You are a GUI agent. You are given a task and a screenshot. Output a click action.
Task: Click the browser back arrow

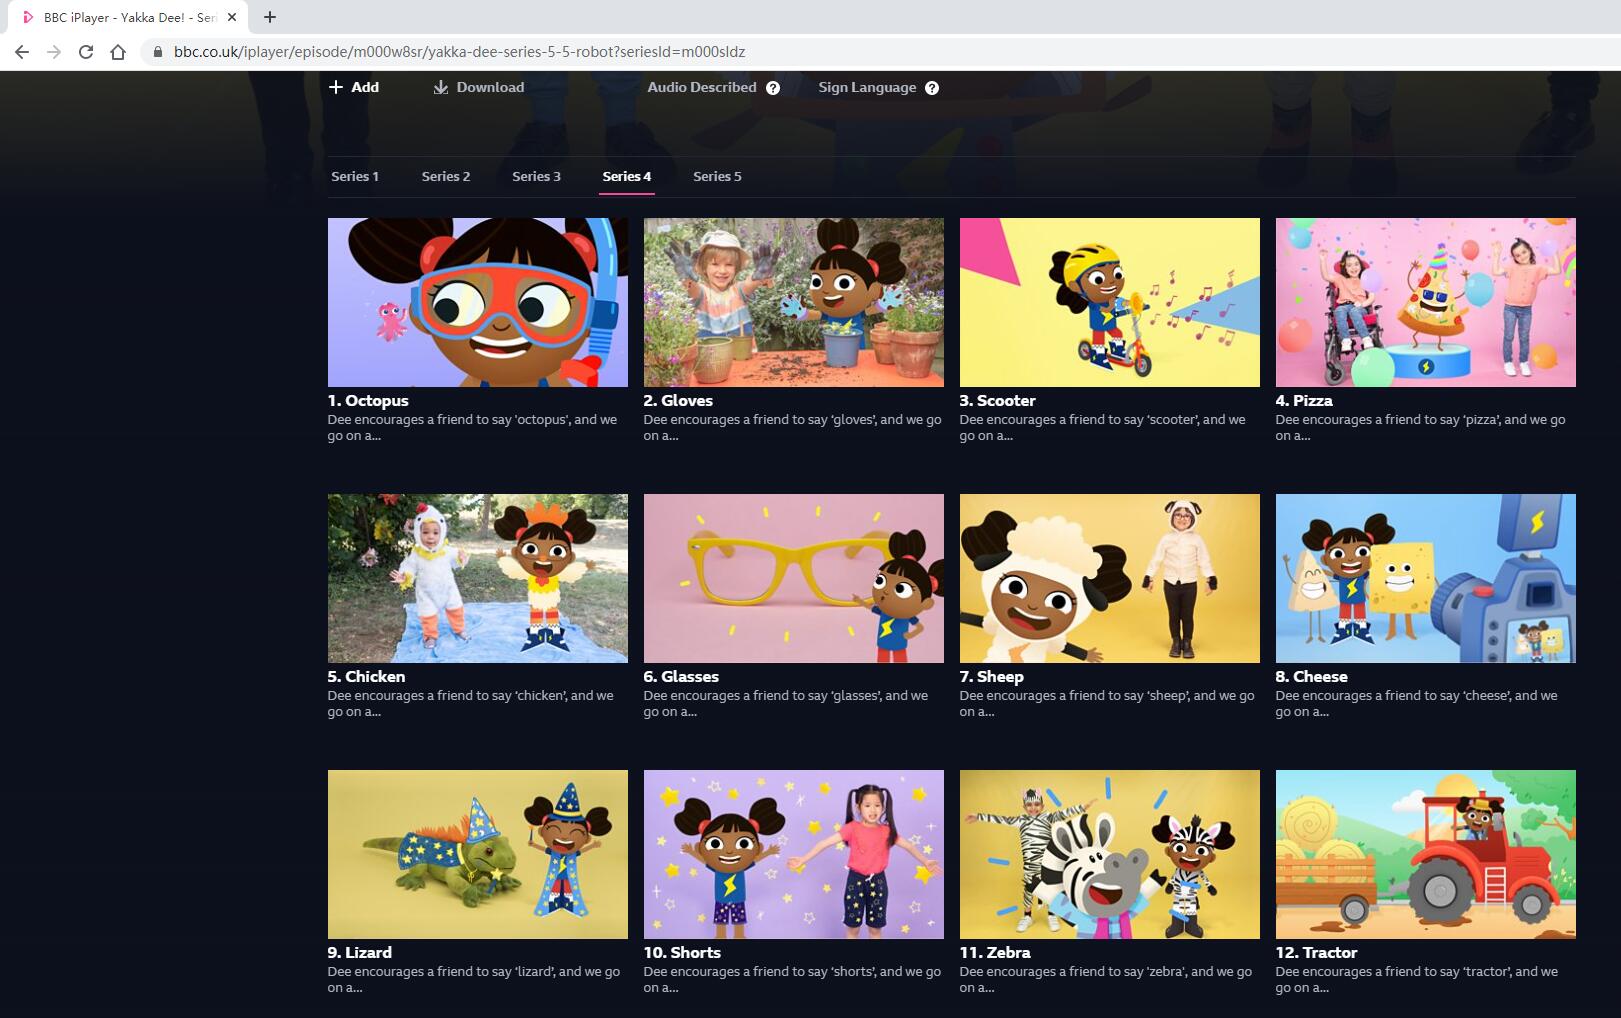click(22, 52)
